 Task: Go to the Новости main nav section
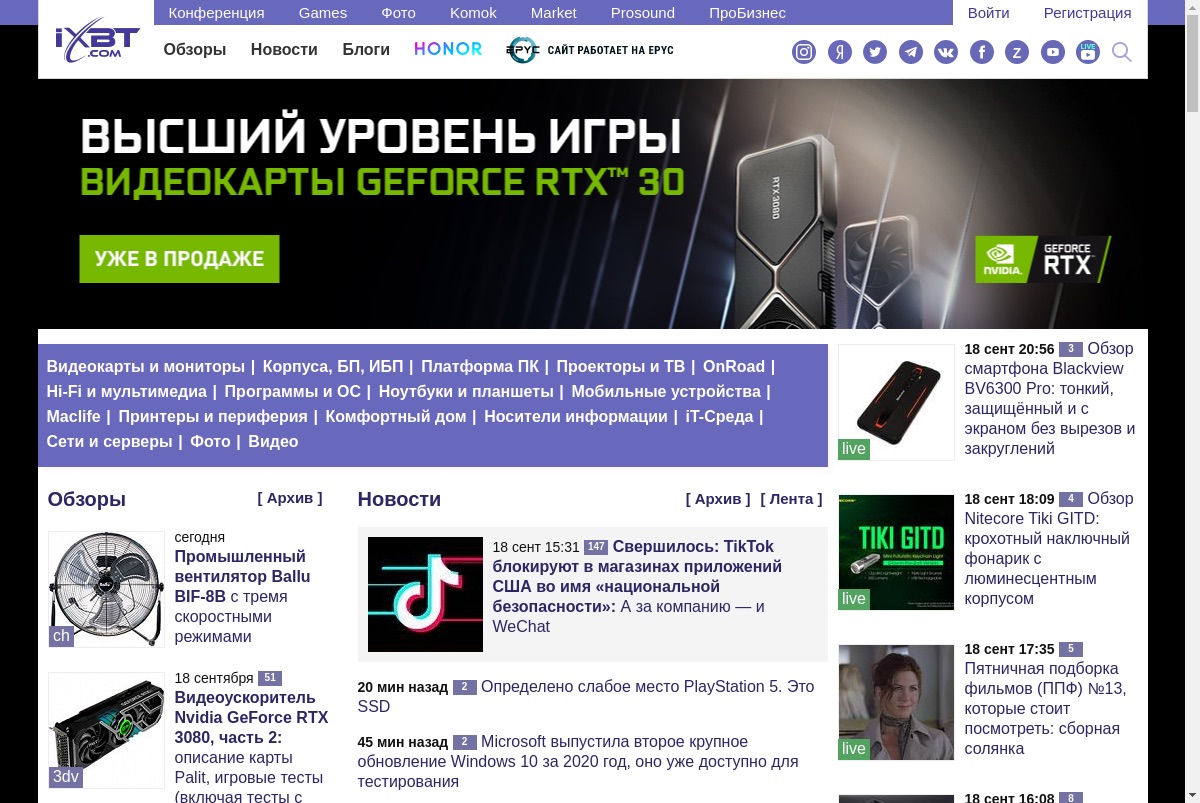tap(284, 49)
